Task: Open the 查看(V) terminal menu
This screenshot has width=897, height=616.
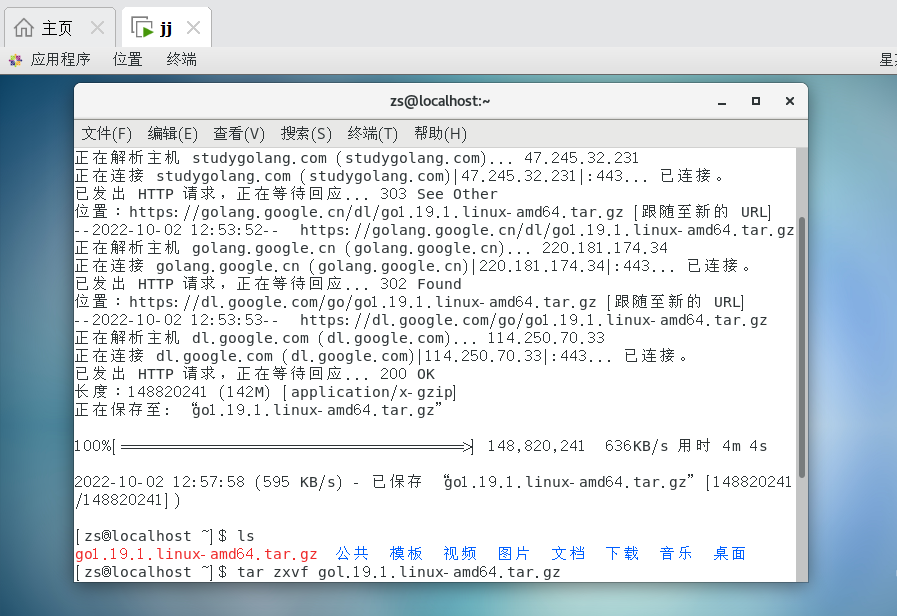Action: pyautogui.click(x=239, y=134)
